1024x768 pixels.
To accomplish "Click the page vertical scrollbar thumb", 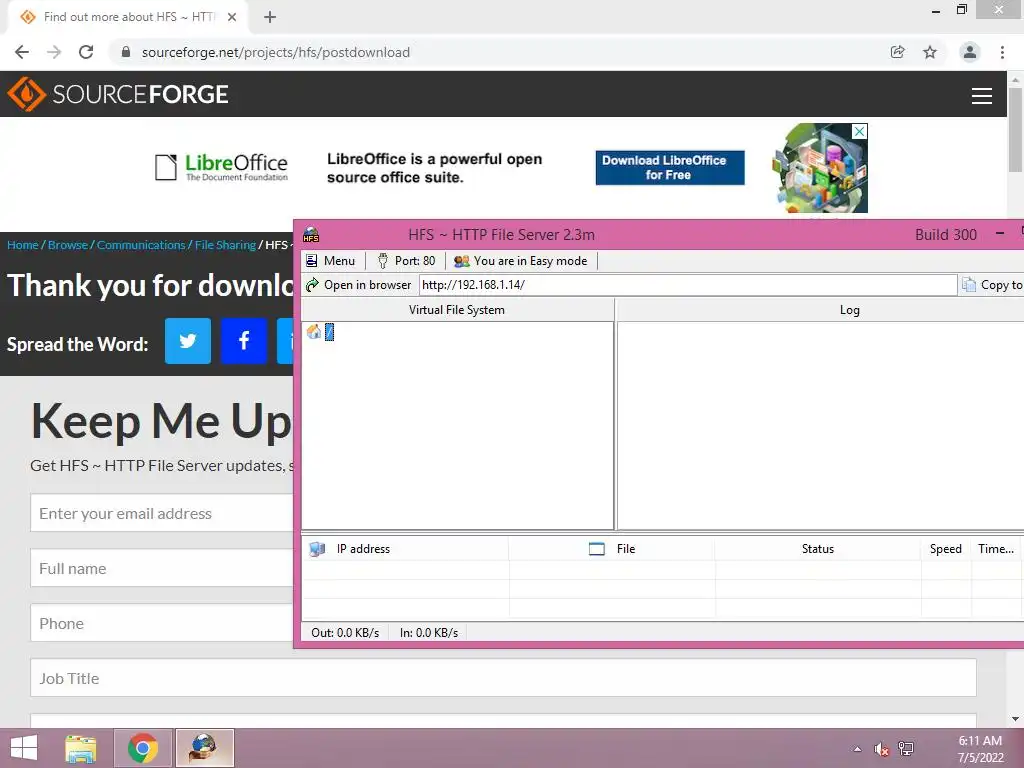I will pos(1016,129).
